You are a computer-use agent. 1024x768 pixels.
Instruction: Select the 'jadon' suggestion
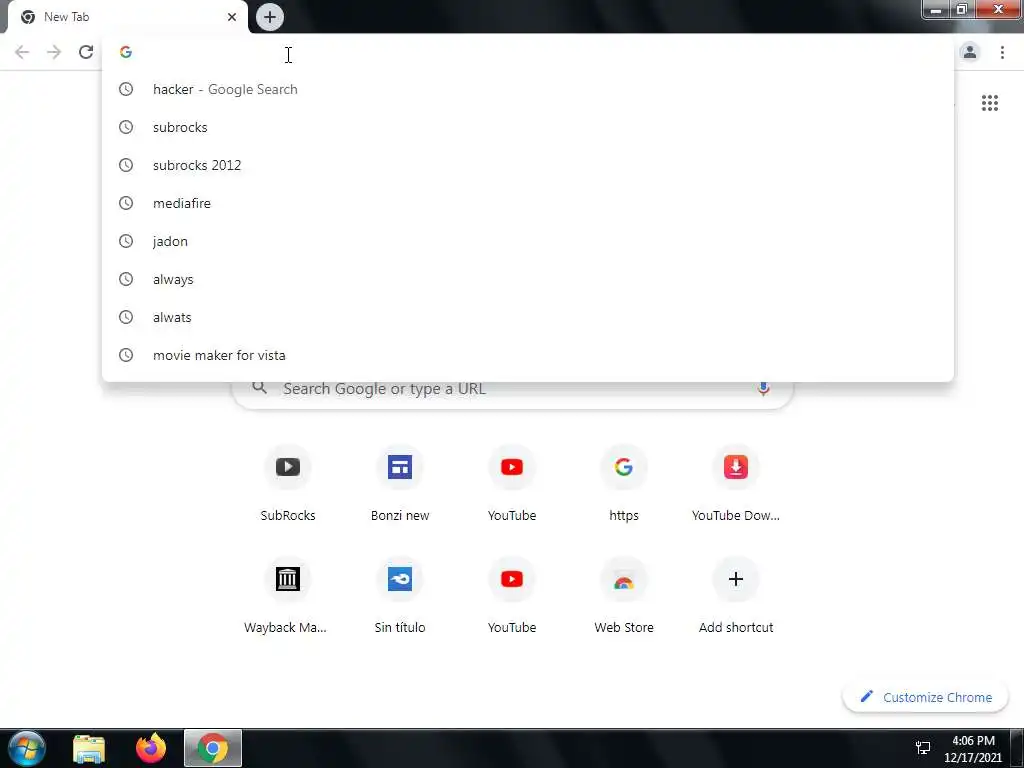(x=528, y=241)
